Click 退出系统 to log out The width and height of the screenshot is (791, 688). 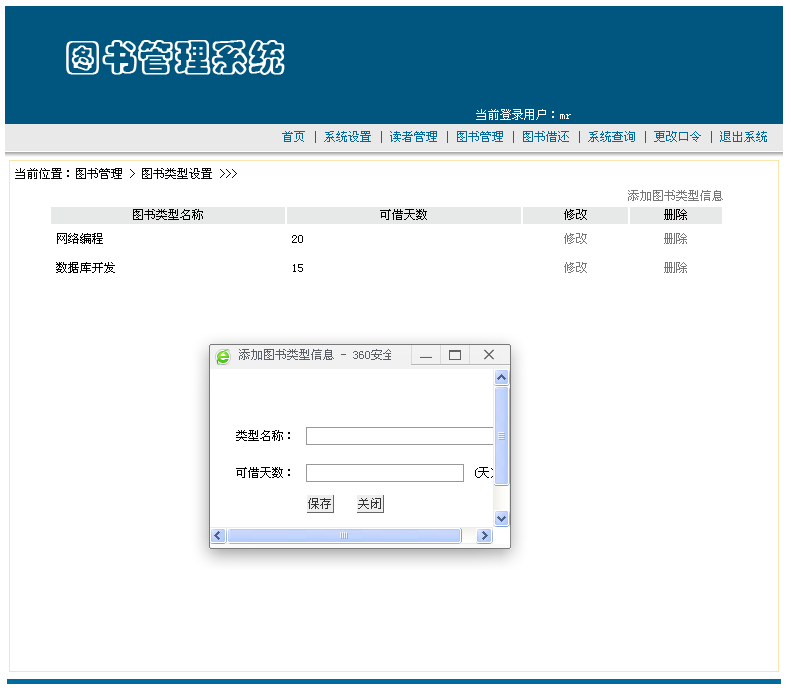point(744,137)
